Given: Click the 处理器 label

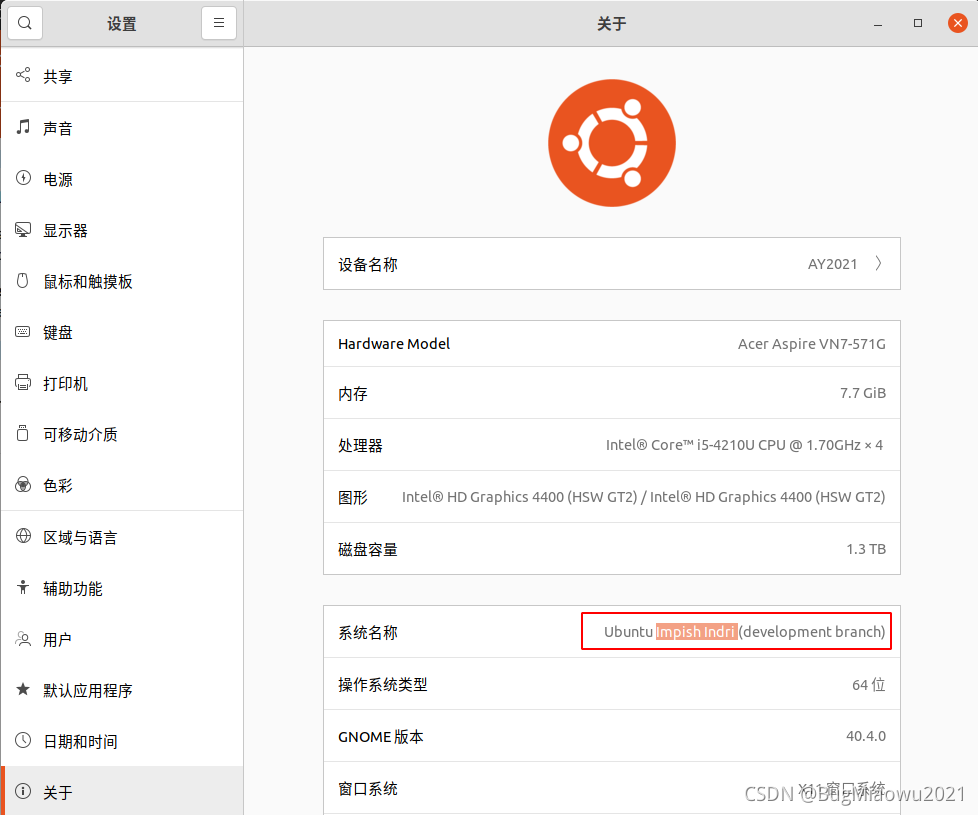Looking at the screenshot, I should point(360,445).
